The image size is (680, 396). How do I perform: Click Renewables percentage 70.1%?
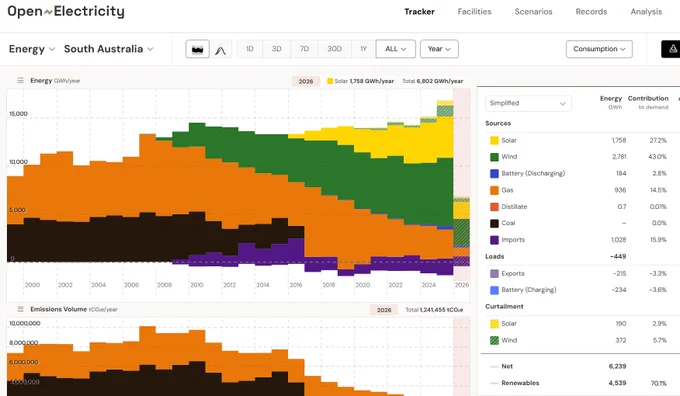[x=659, y=383]
